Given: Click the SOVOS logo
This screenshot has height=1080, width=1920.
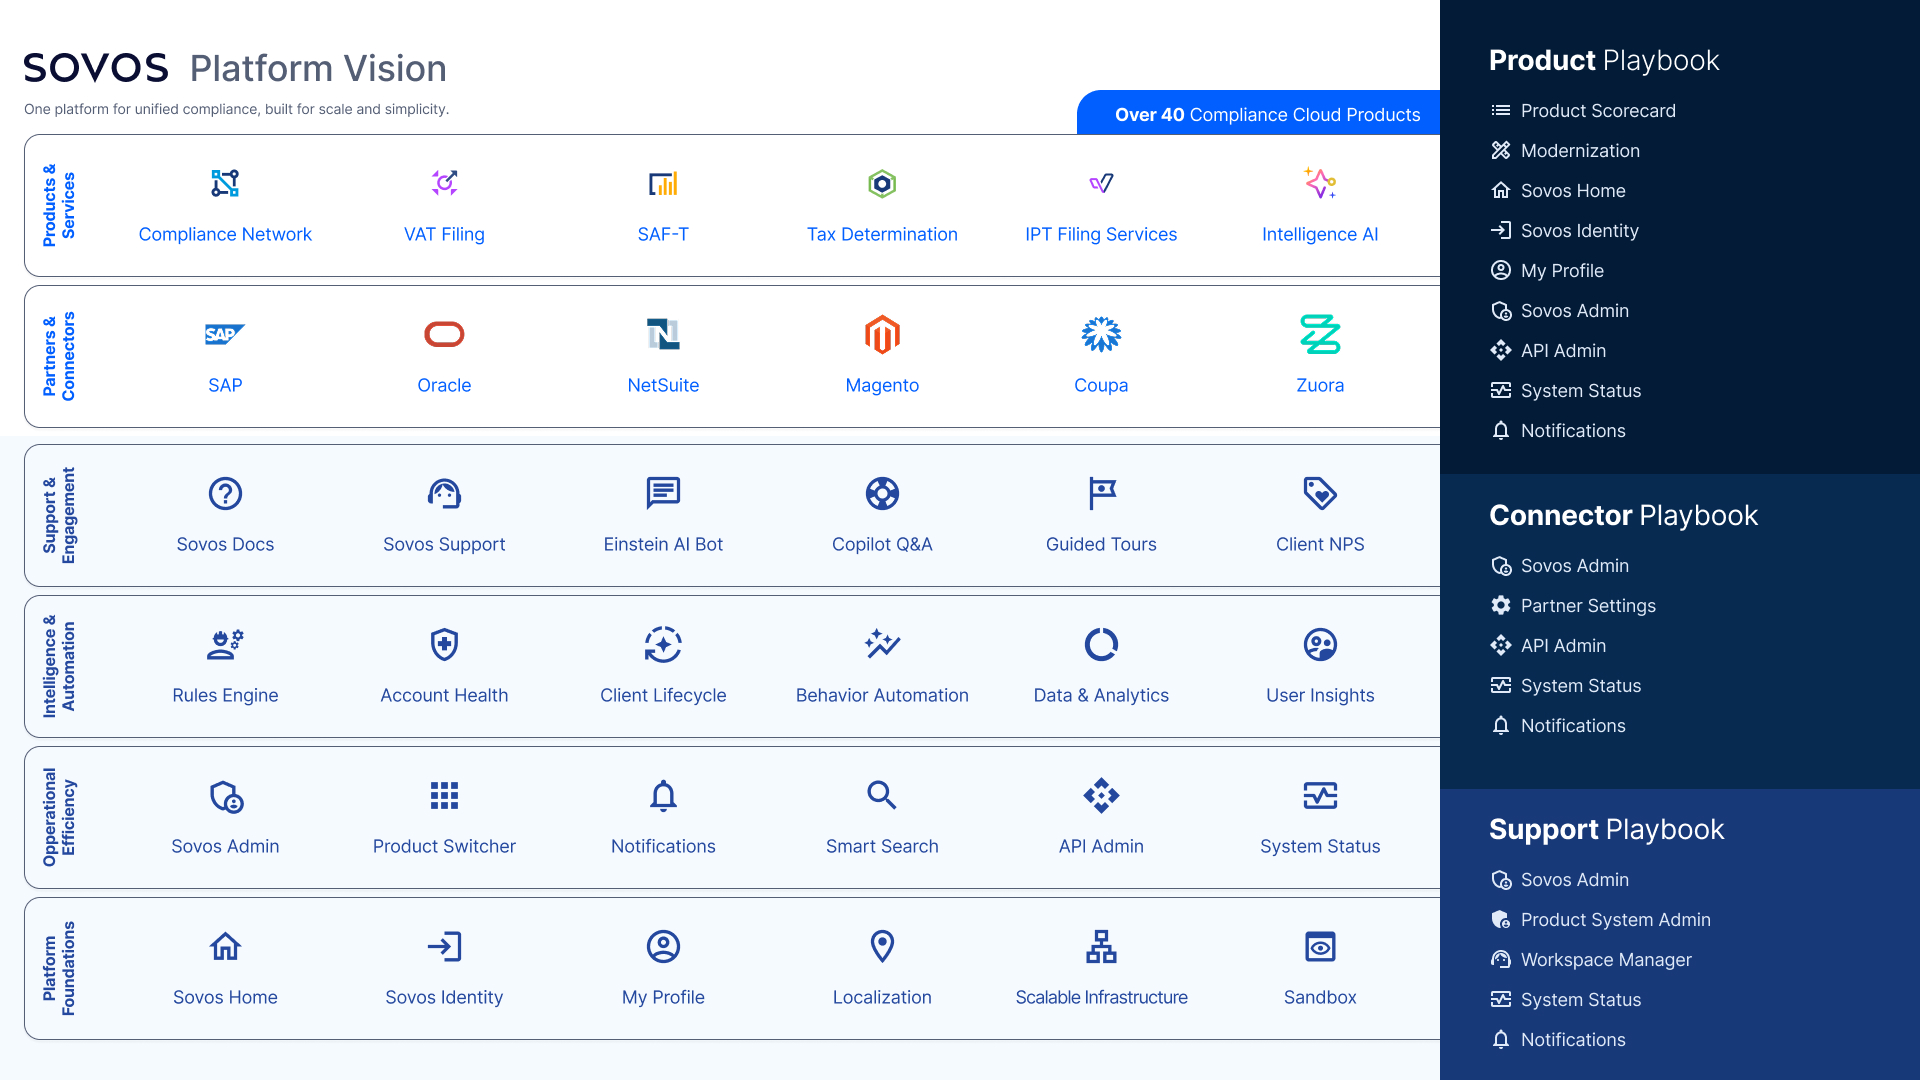Looking at the screenshot, I should click(95, 66).
